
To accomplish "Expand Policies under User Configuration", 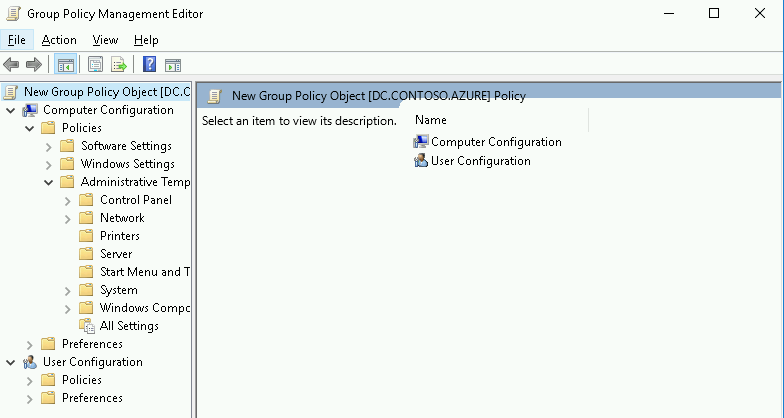I will pos(30,380).
